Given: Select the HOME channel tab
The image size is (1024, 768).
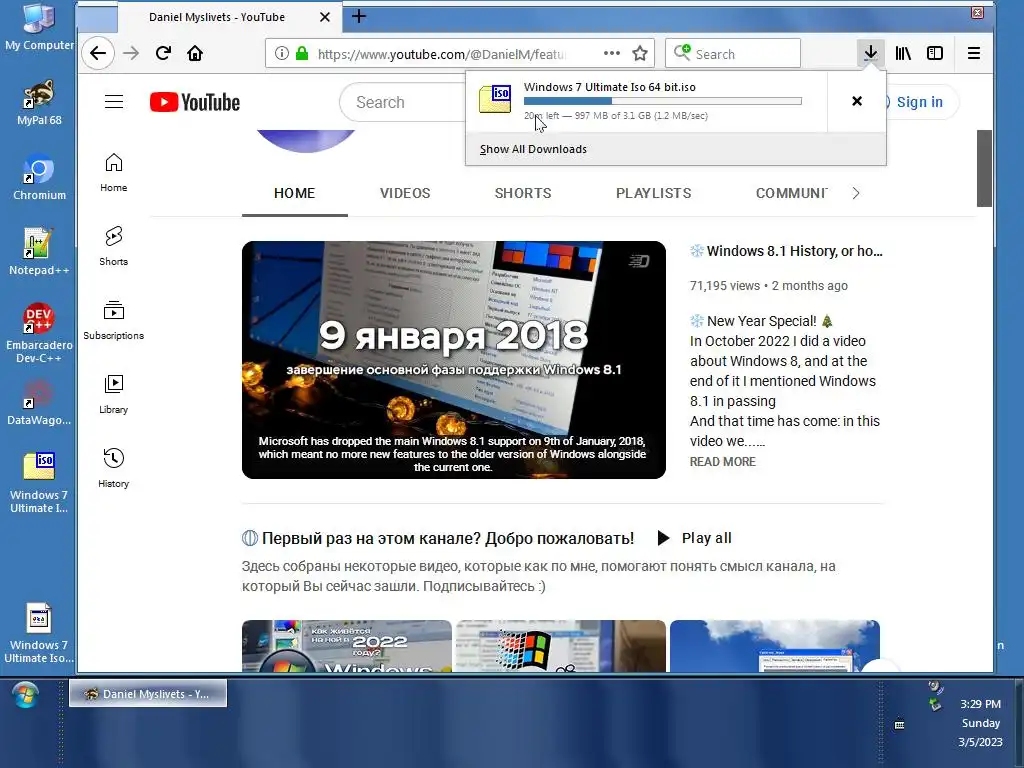Looking at the screenshot, I should coord(295,193).
